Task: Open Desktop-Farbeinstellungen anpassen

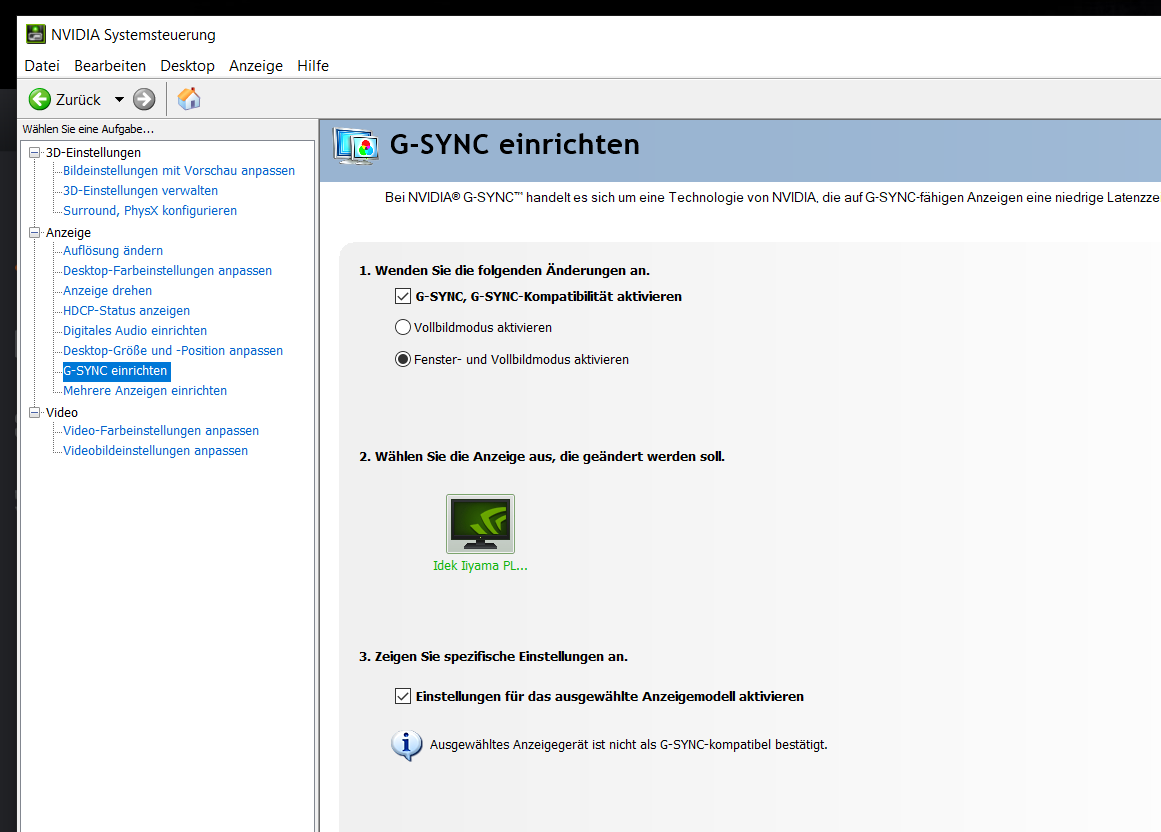Action: point(167,271)
